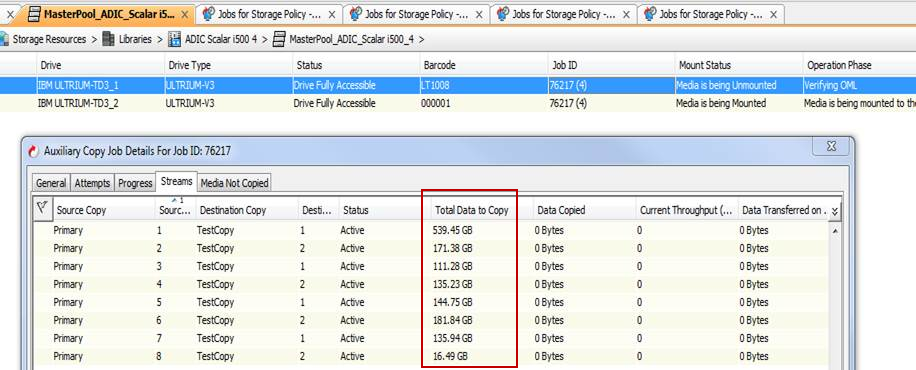This screenshot has height=370, width=916.
Task: Click the Libraries breadcrumb link
Action: [135, 39]
